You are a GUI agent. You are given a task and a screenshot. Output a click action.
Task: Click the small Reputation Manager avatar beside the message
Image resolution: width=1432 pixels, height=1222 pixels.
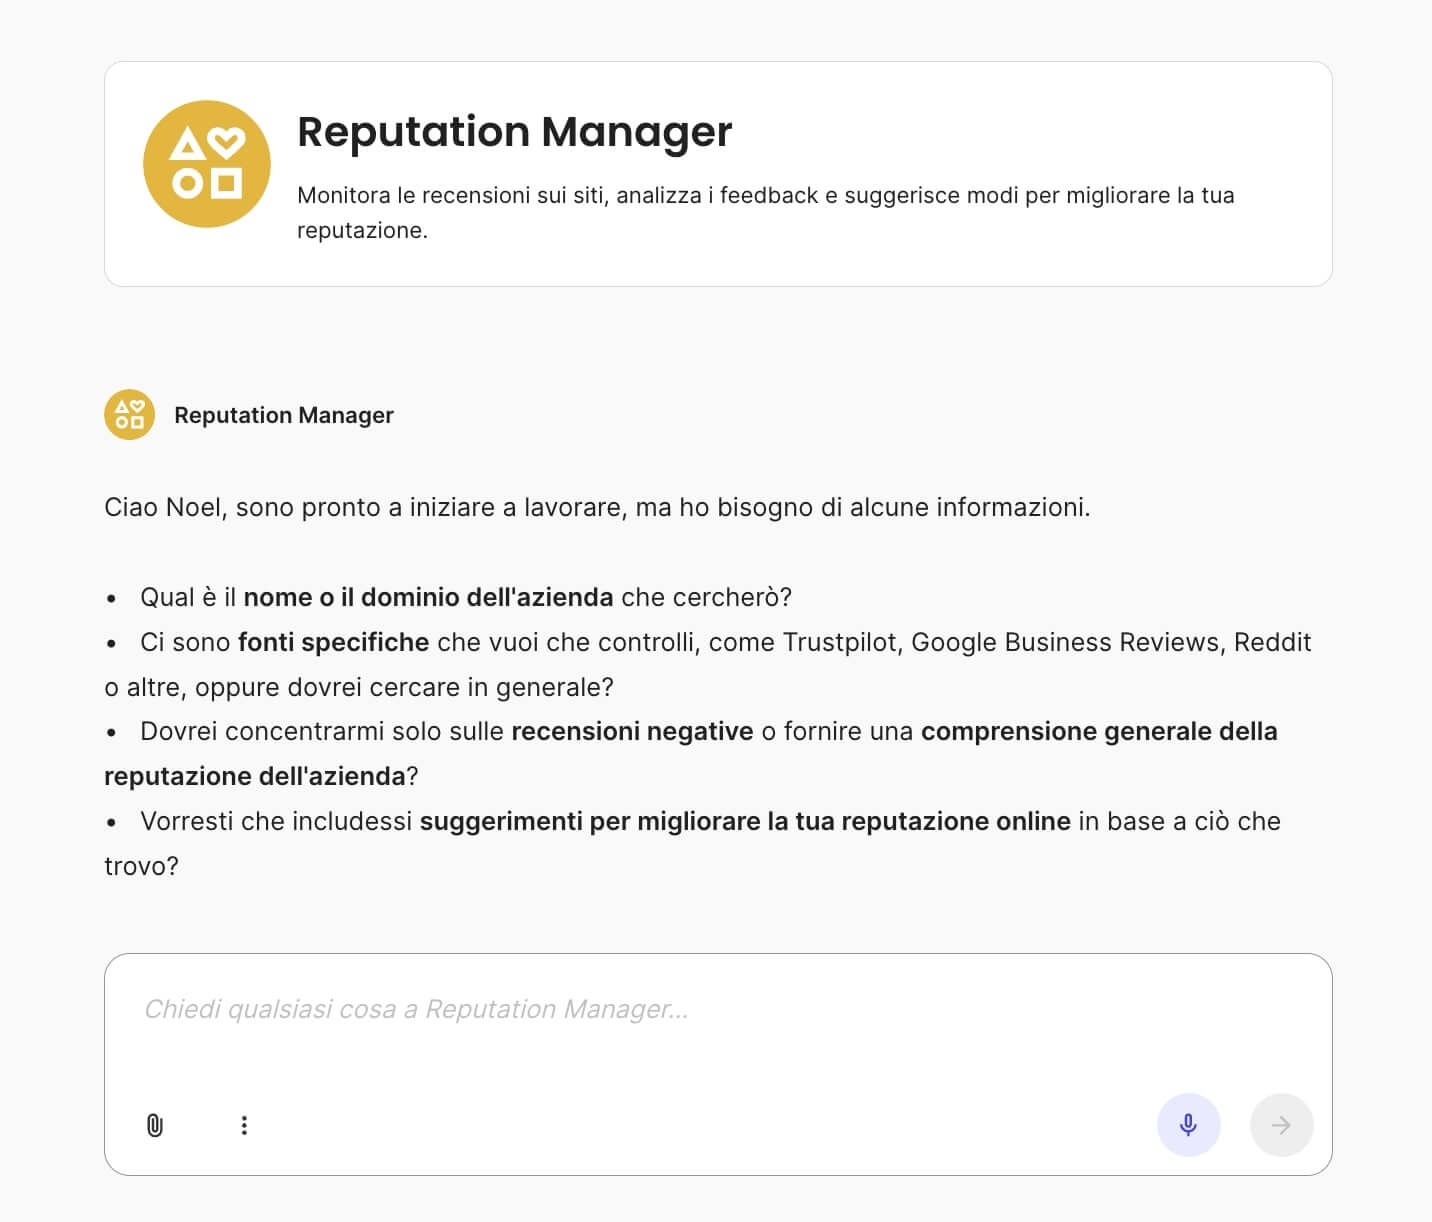coord(129,414)
